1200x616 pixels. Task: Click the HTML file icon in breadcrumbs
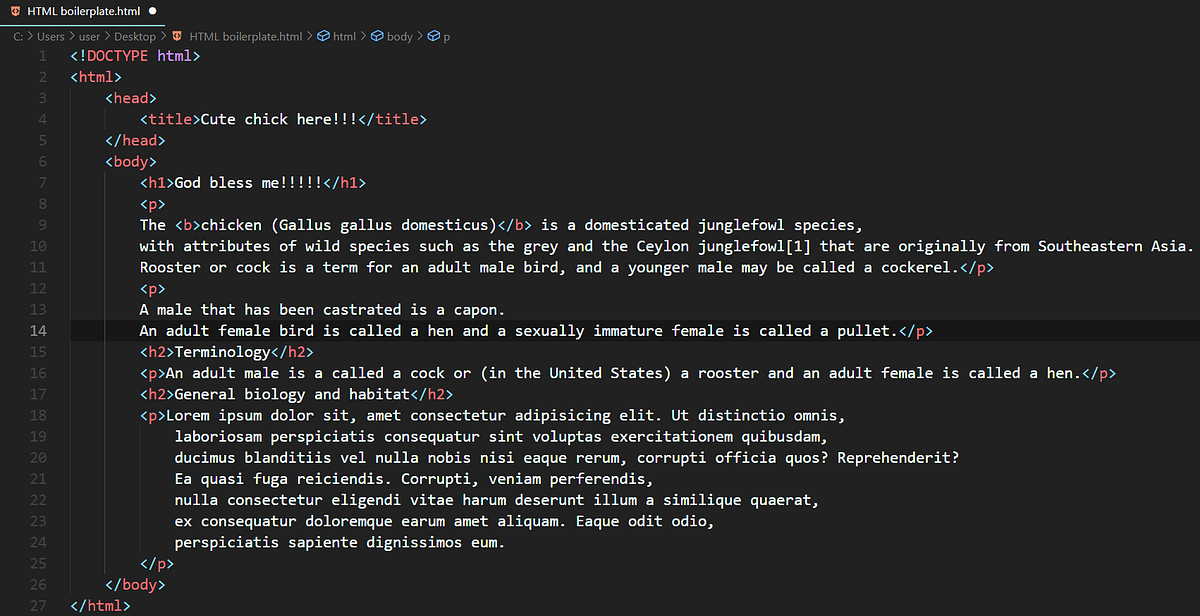(177, 36)
